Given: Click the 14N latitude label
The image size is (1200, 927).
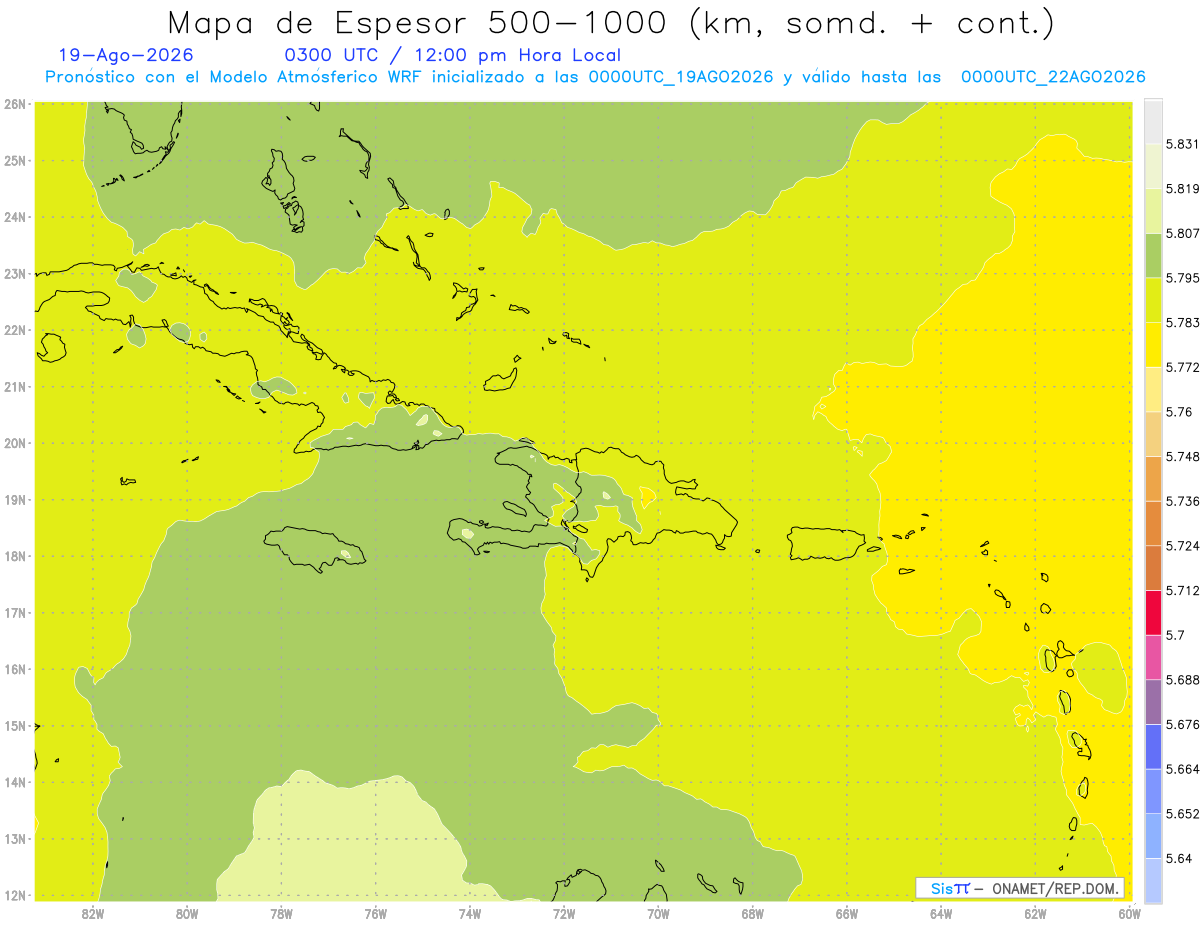Looking at the screenshot, I should (x=15, y=781).
